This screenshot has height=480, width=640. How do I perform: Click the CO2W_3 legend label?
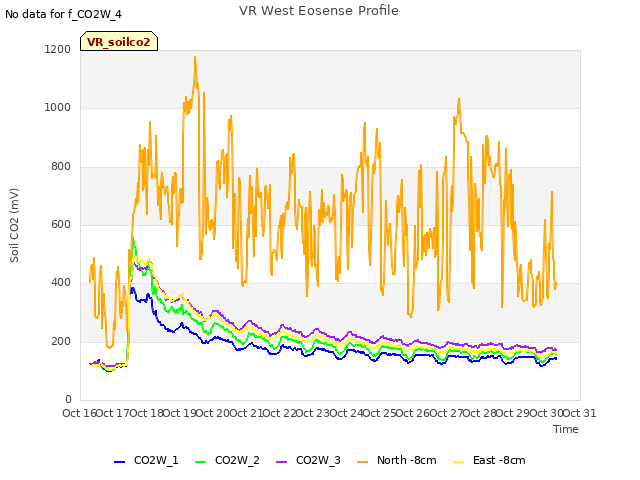[318, 460]
